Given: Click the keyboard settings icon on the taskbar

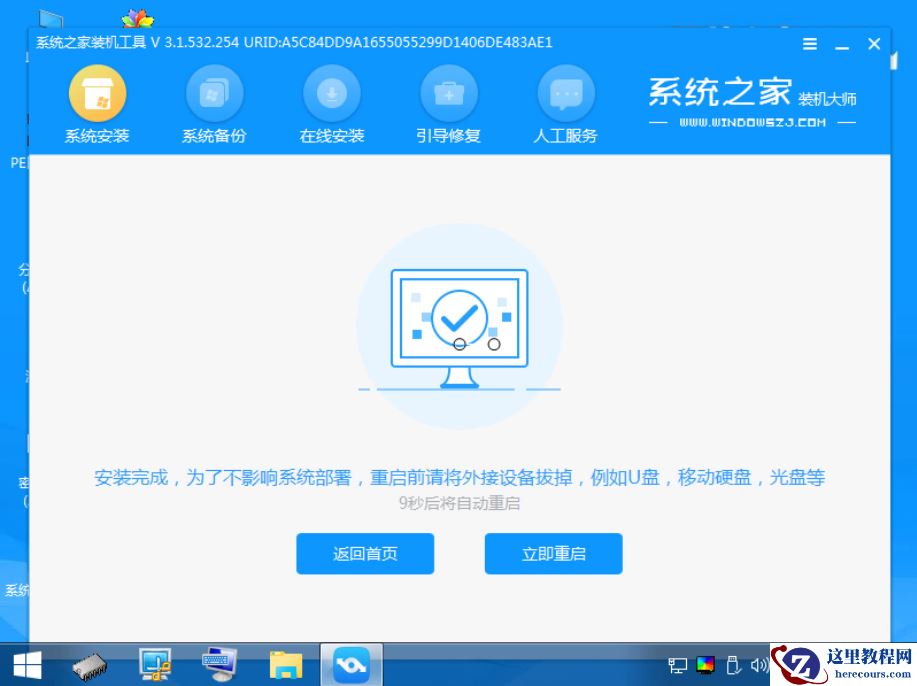Looking at the screenshot, I should tap(220, 663).
